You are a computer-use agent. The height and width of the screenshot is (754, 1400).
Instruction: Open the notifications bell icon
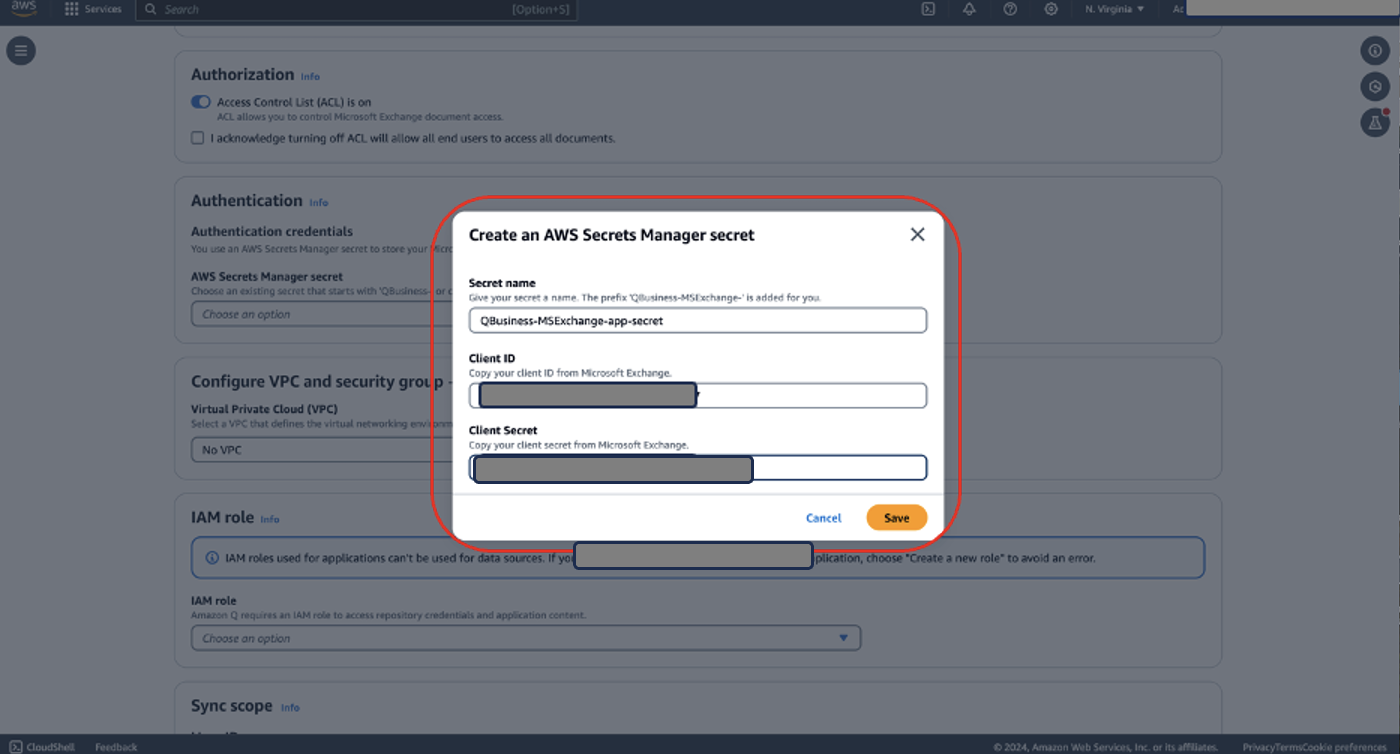click(x=969, y=10)
